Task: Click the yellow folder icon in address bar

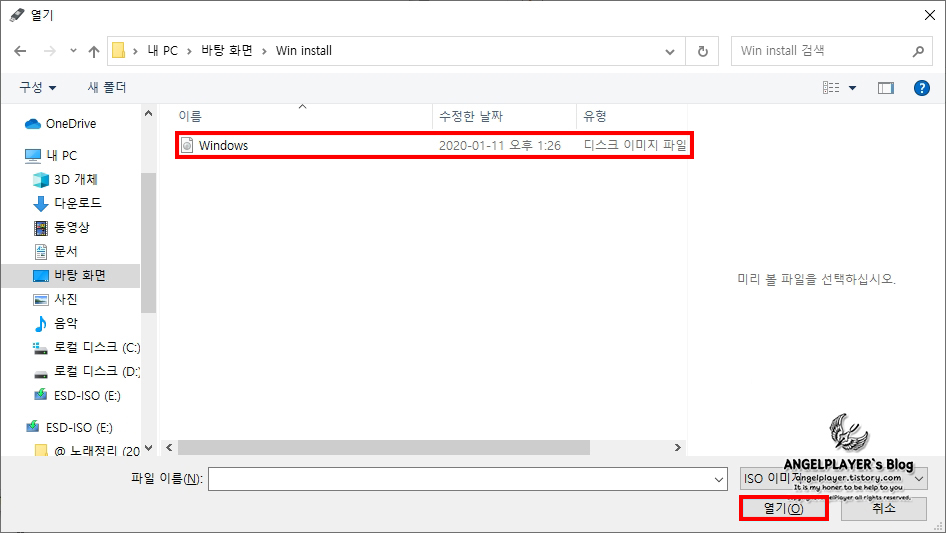Action: coord(119,51)
